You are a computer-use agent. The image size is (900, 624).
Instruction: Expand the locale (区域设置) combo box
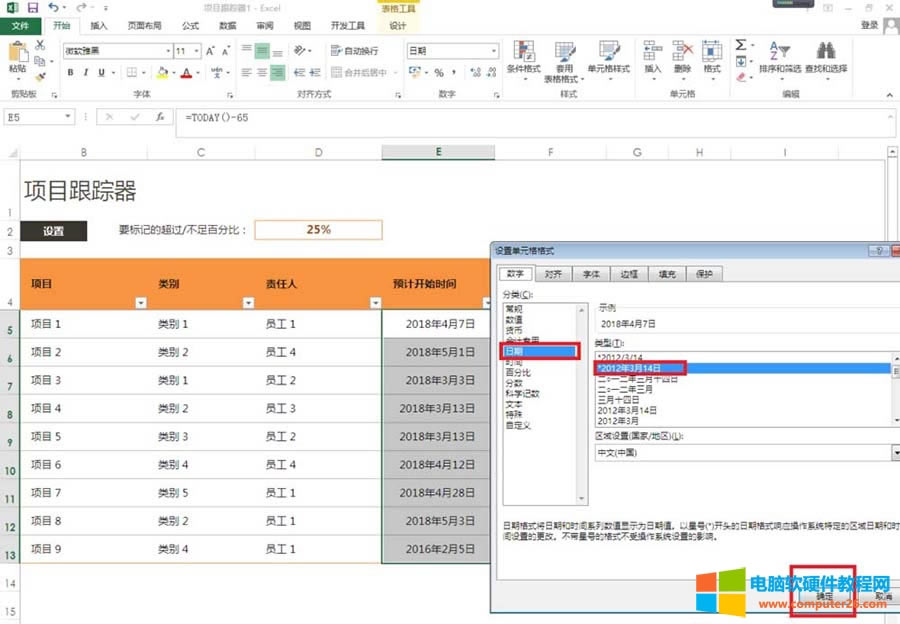point(894,452)
